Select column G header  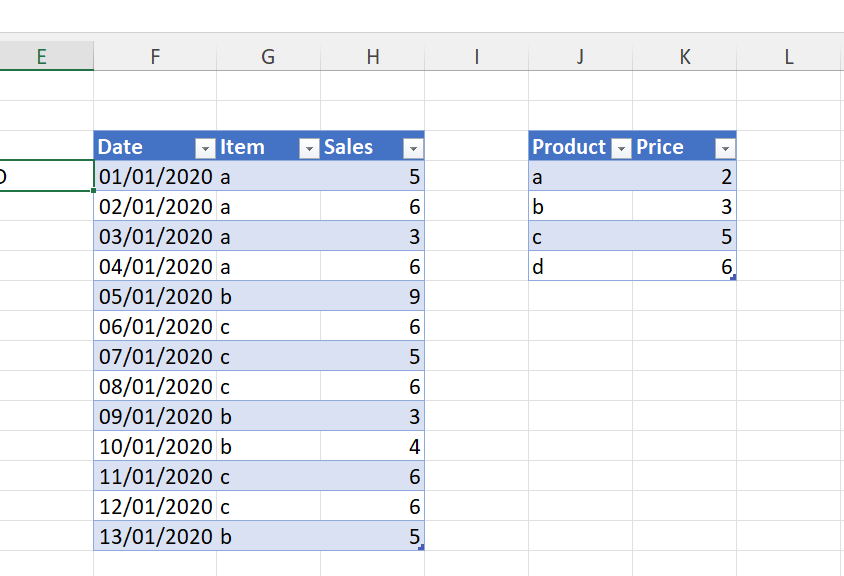click(268, 57)
